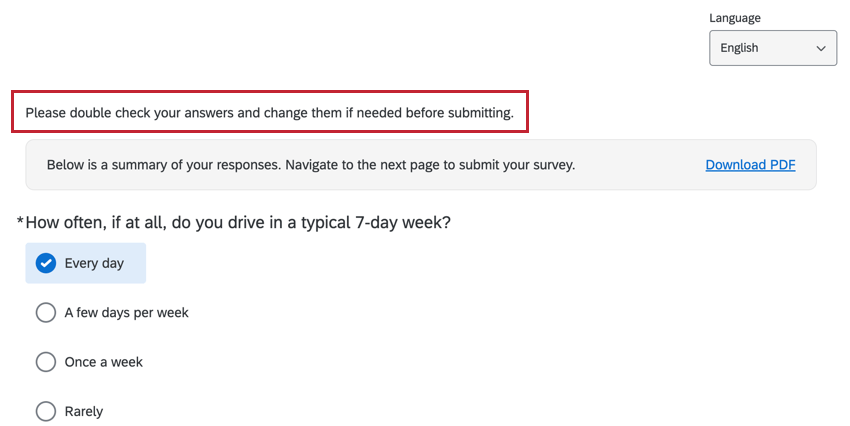Select the 'A few days per week' radio circle
This screenshot has width=850, height=426.
tap(45, 313)
